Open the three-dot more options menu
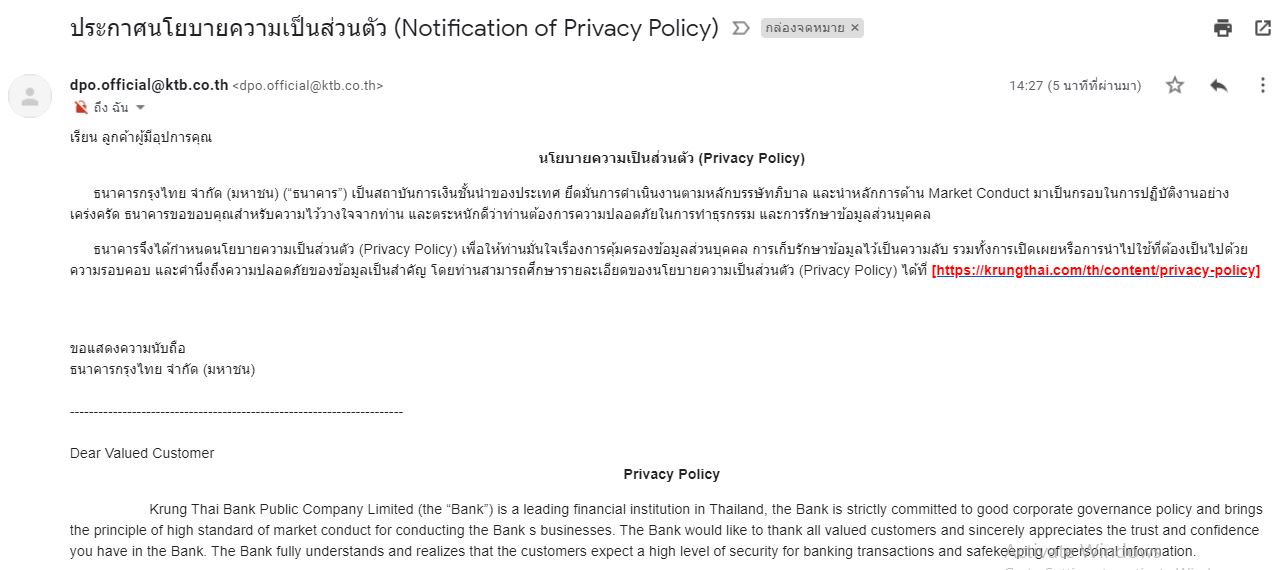 pos(1262,86)
